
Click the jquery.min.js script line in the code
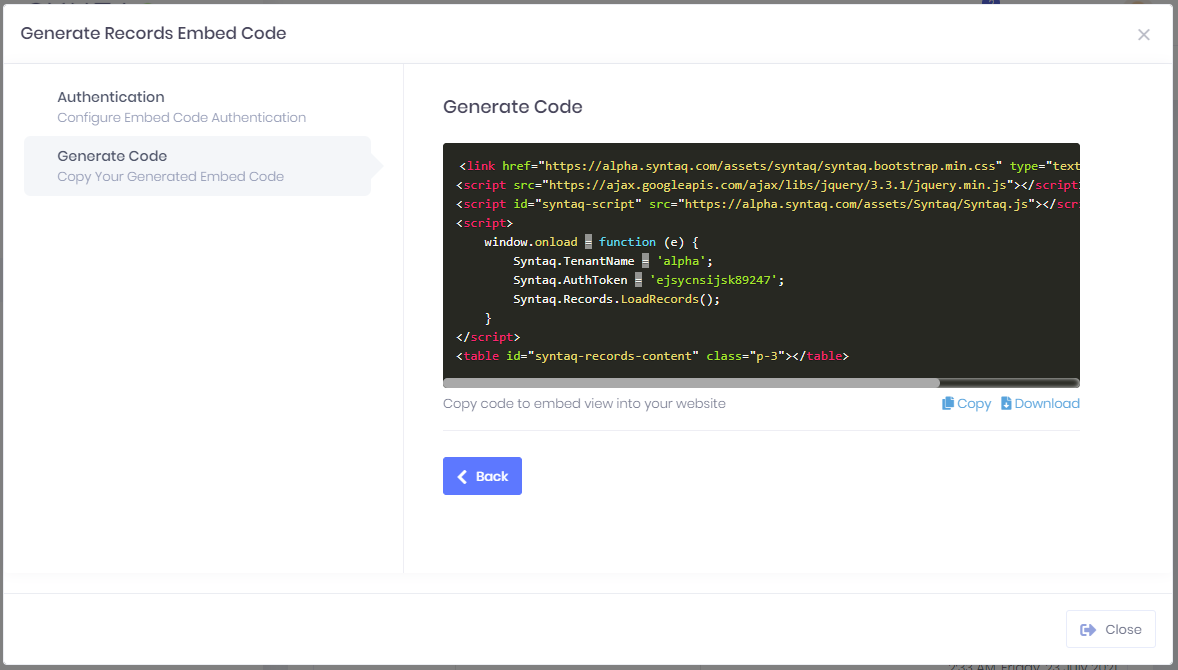click(x=768, y=185)
